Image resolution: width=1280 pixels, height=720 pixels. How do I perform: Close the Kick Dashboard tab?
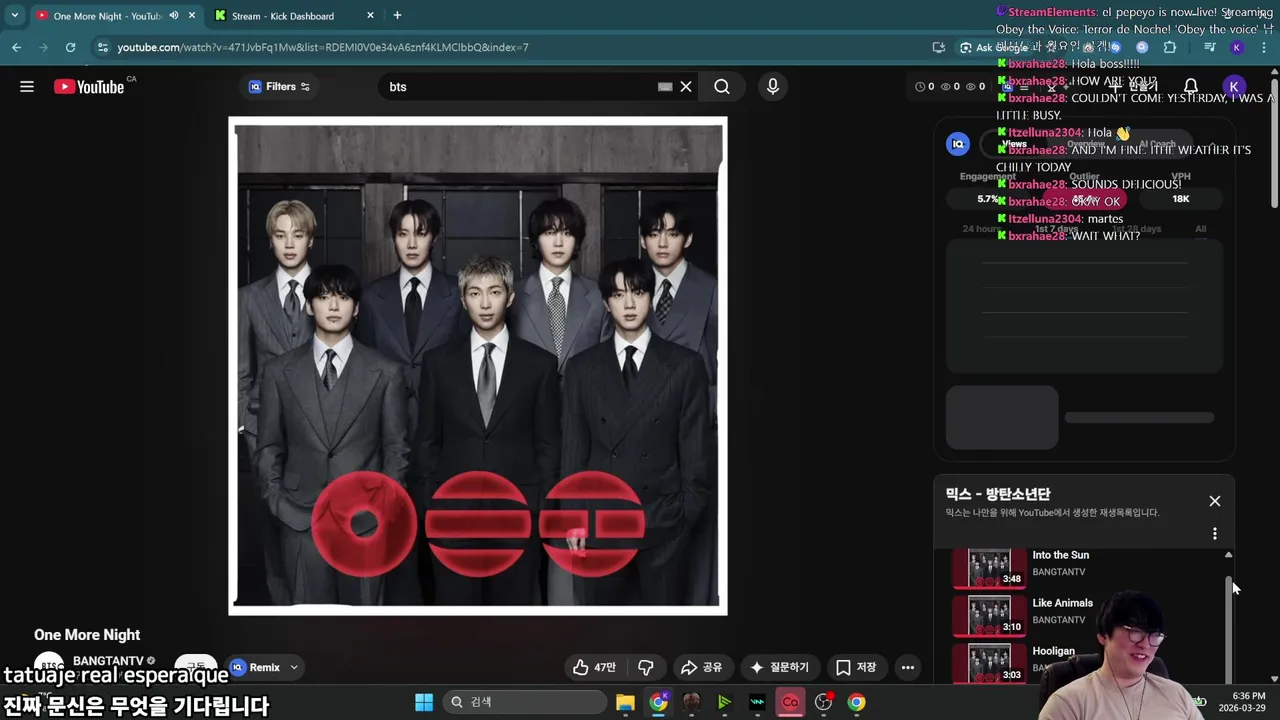[370, 16]
